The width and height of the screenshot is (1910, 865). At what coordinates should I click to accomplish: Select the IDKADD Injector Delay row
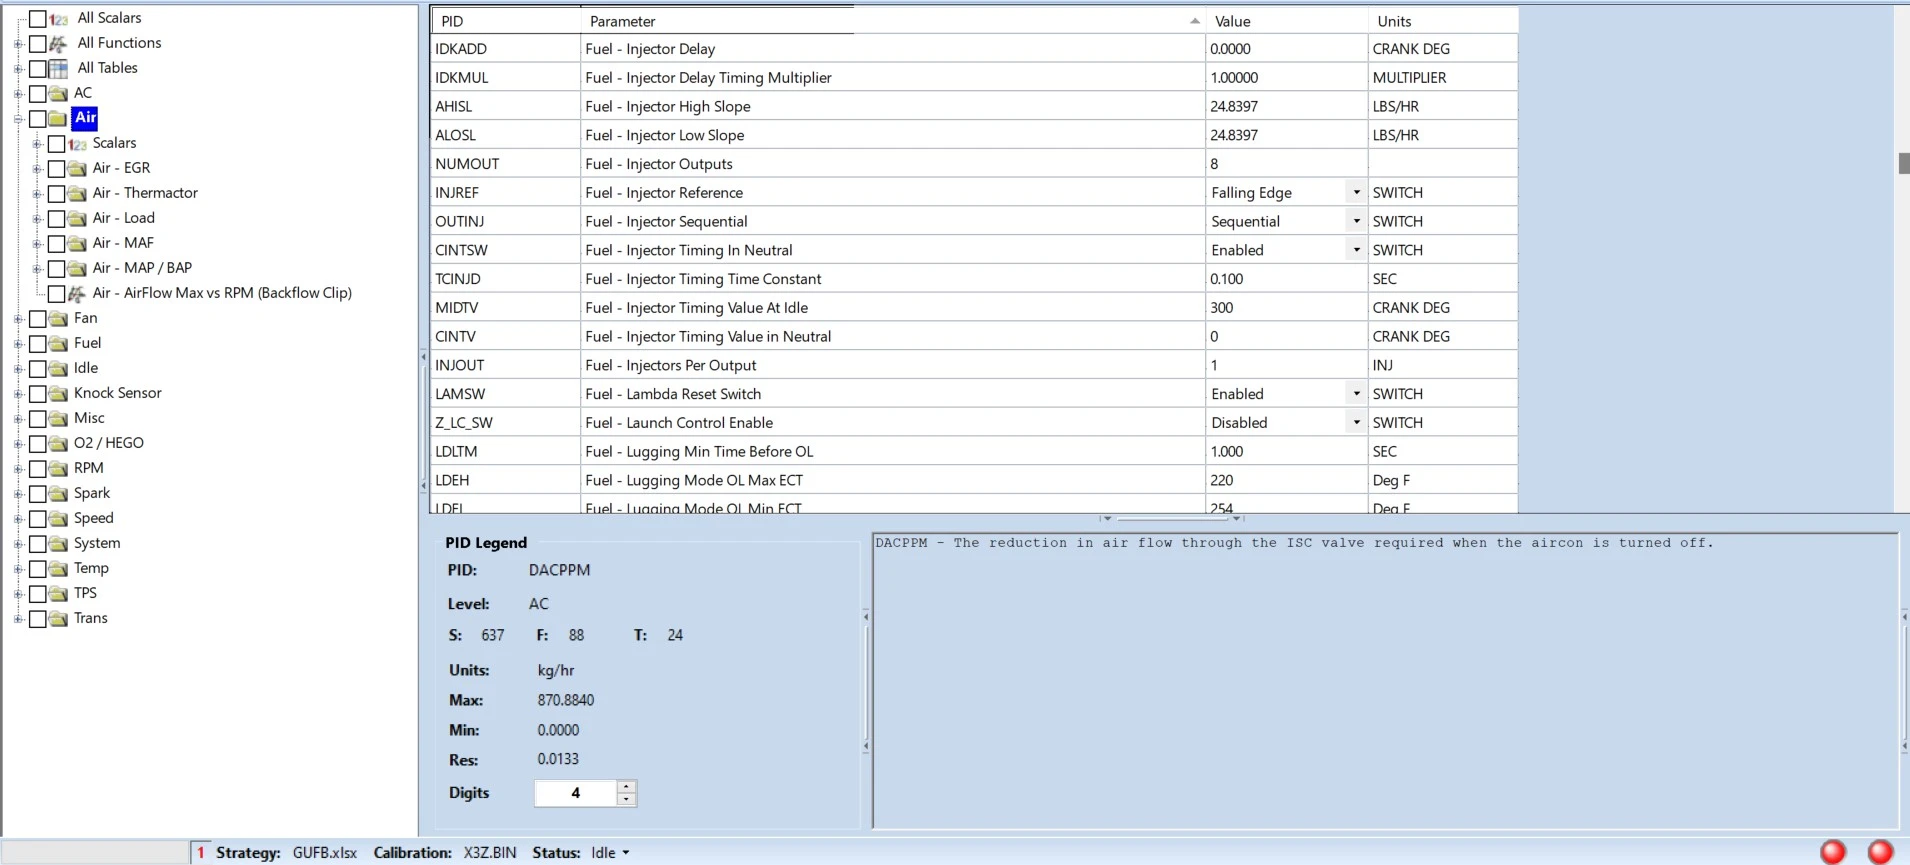click(975, 49)
